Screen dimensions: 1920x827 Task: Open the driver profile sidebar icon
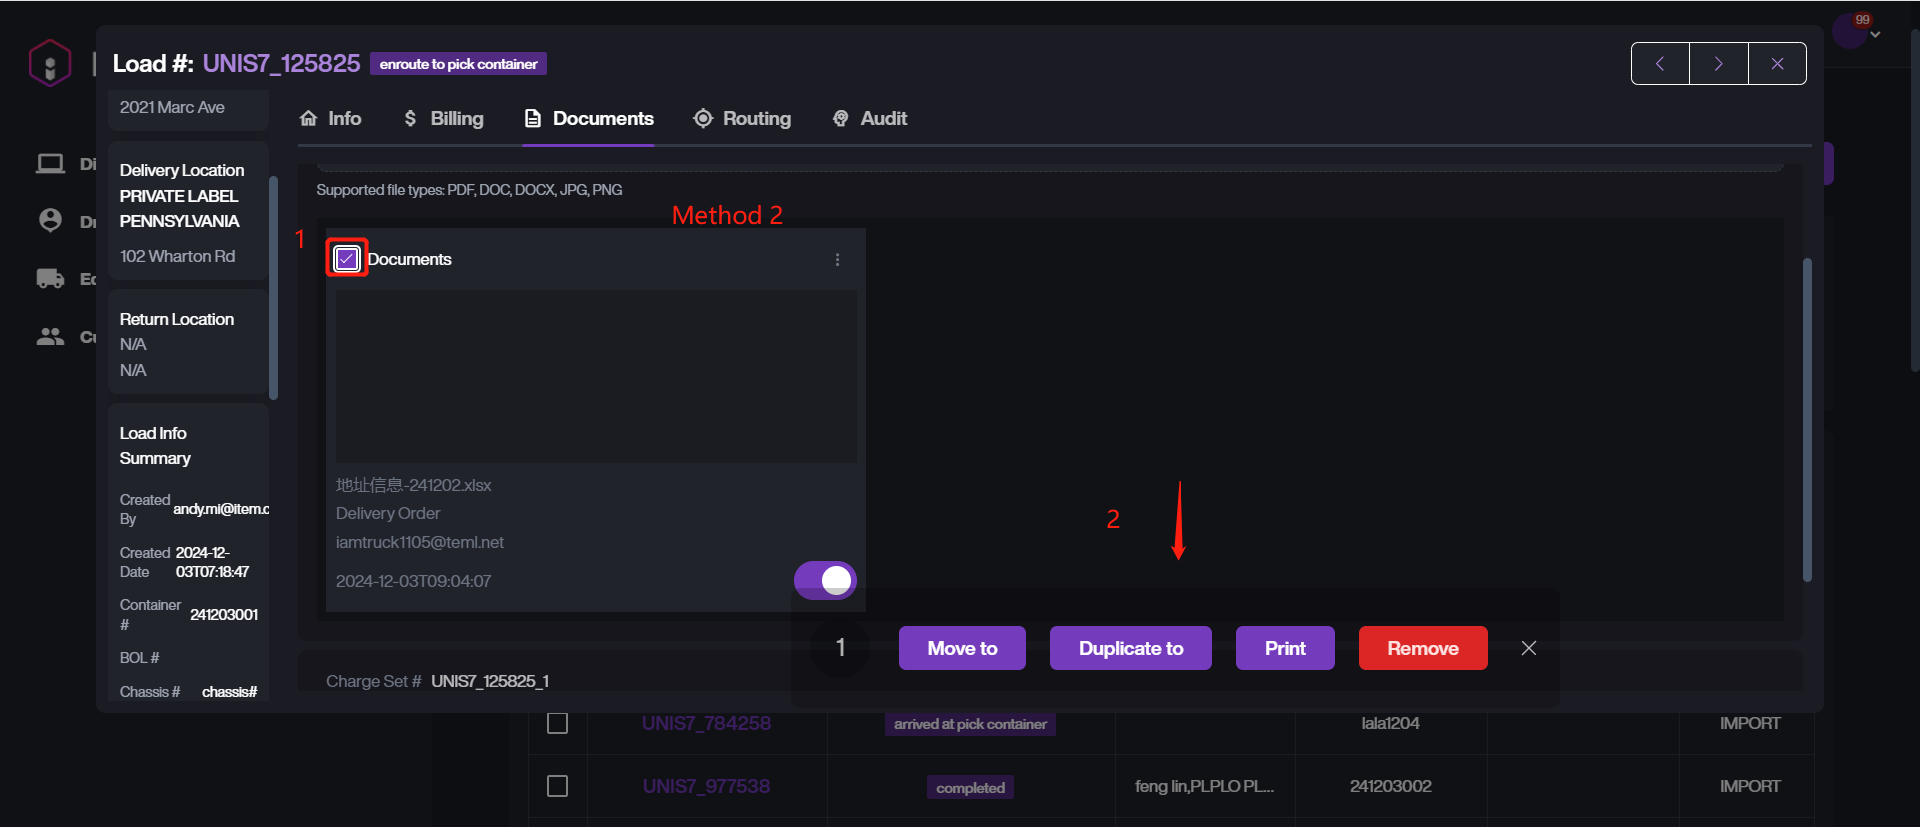50,220
